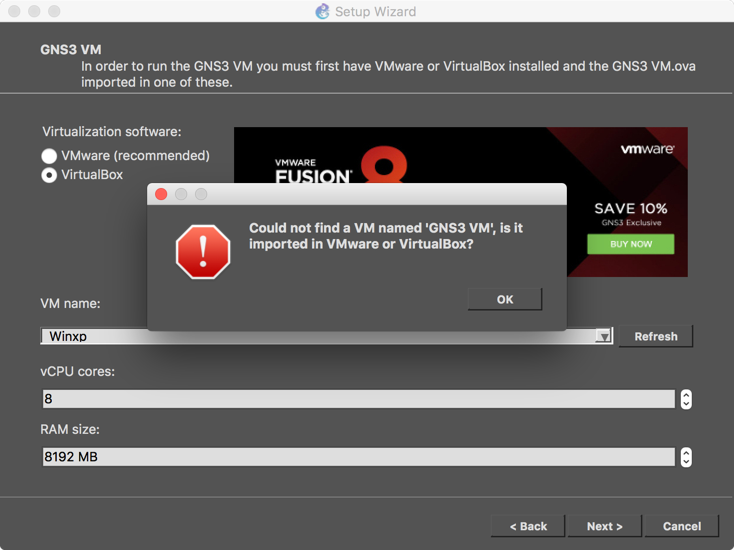The height and width of the screenshot is (550, 734).
Task: Click the vCPU cores input field
Action: point(359,399)
